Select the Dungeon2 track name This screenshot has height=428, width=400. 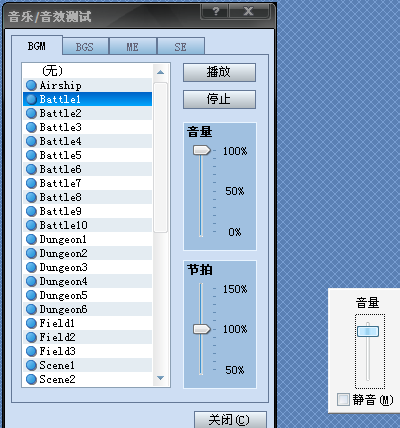[63, 253]
